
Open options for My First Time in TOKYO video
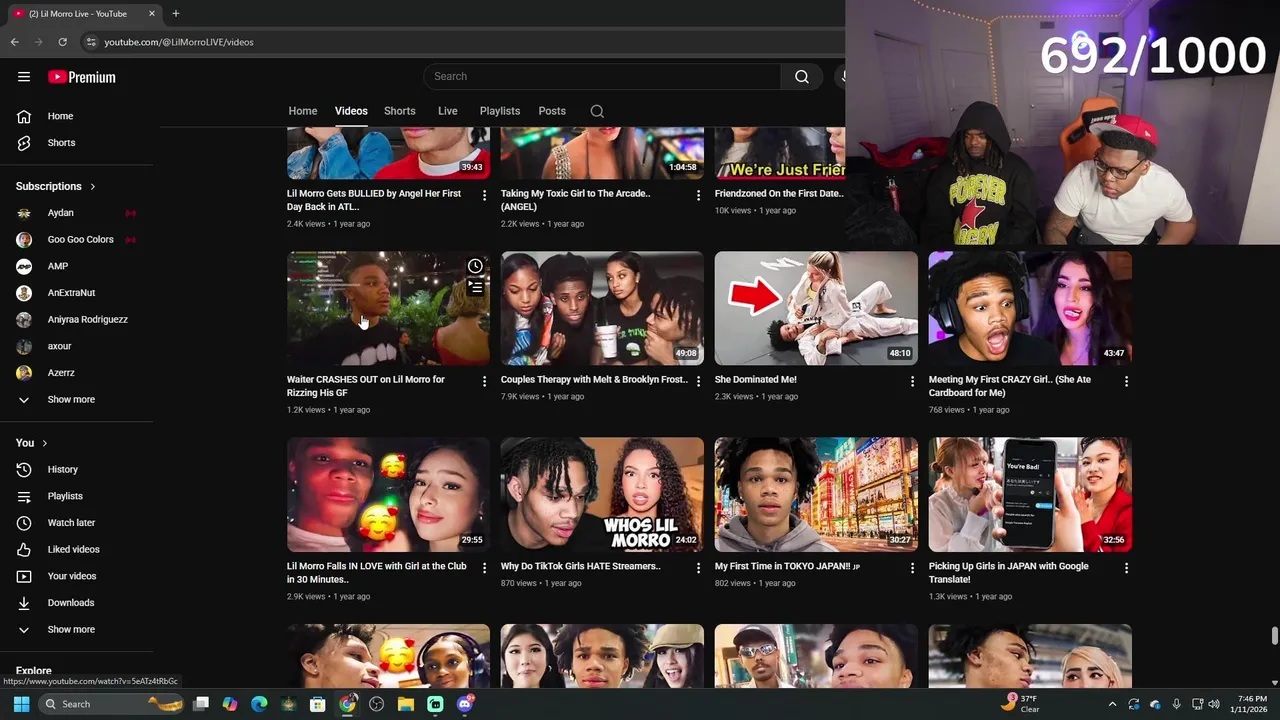pos(912,567)
